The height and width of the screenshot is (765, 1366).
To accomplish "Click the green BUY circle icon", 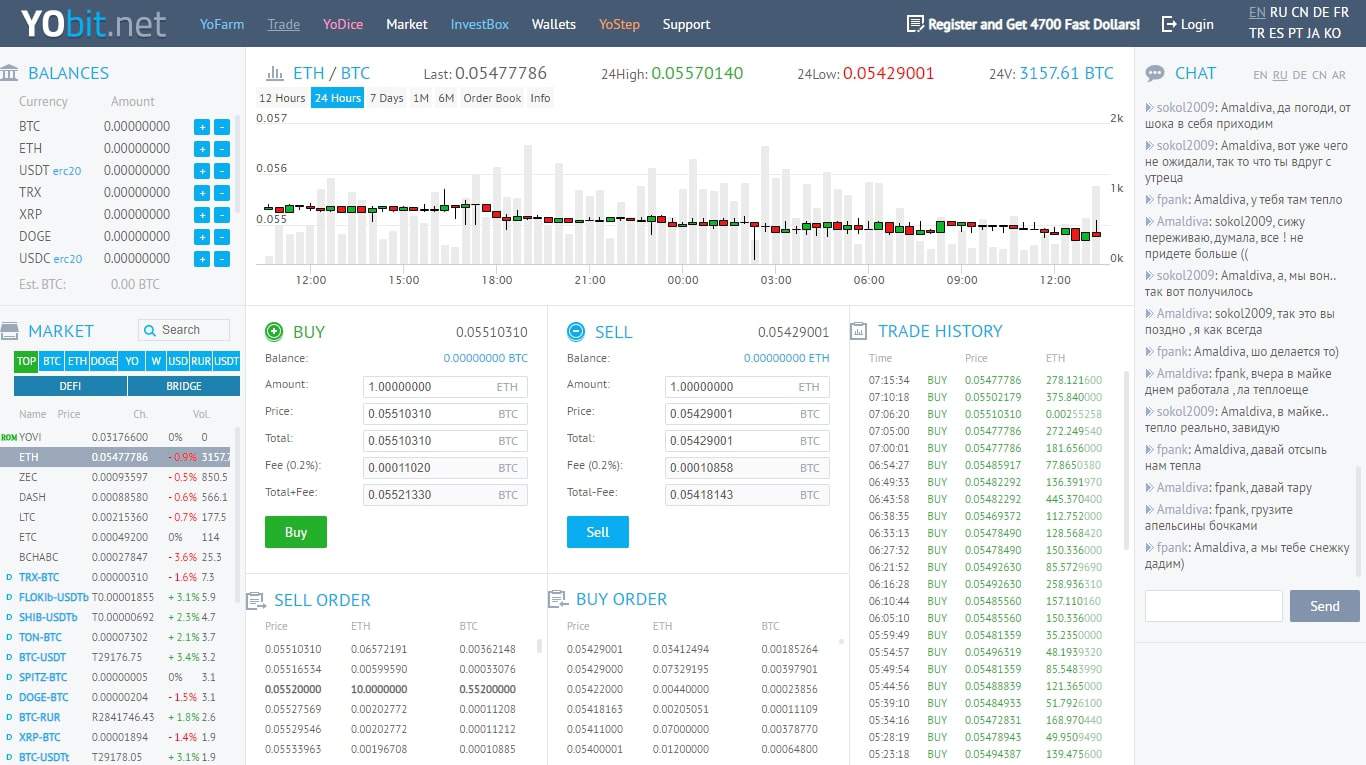I will pyautogui.click(x=273, y=331).
